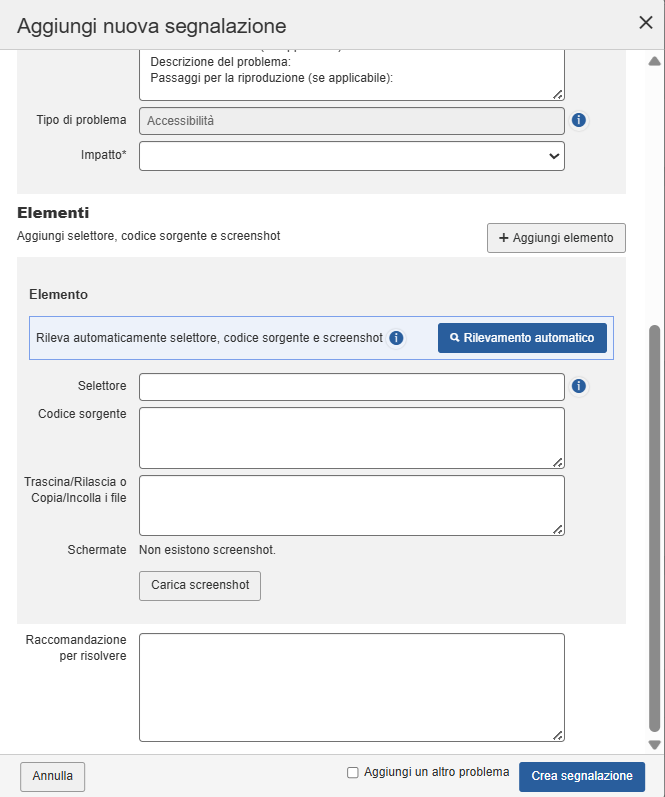Click Annulla to cancel
665x797 pixels.
click(53, 776)
